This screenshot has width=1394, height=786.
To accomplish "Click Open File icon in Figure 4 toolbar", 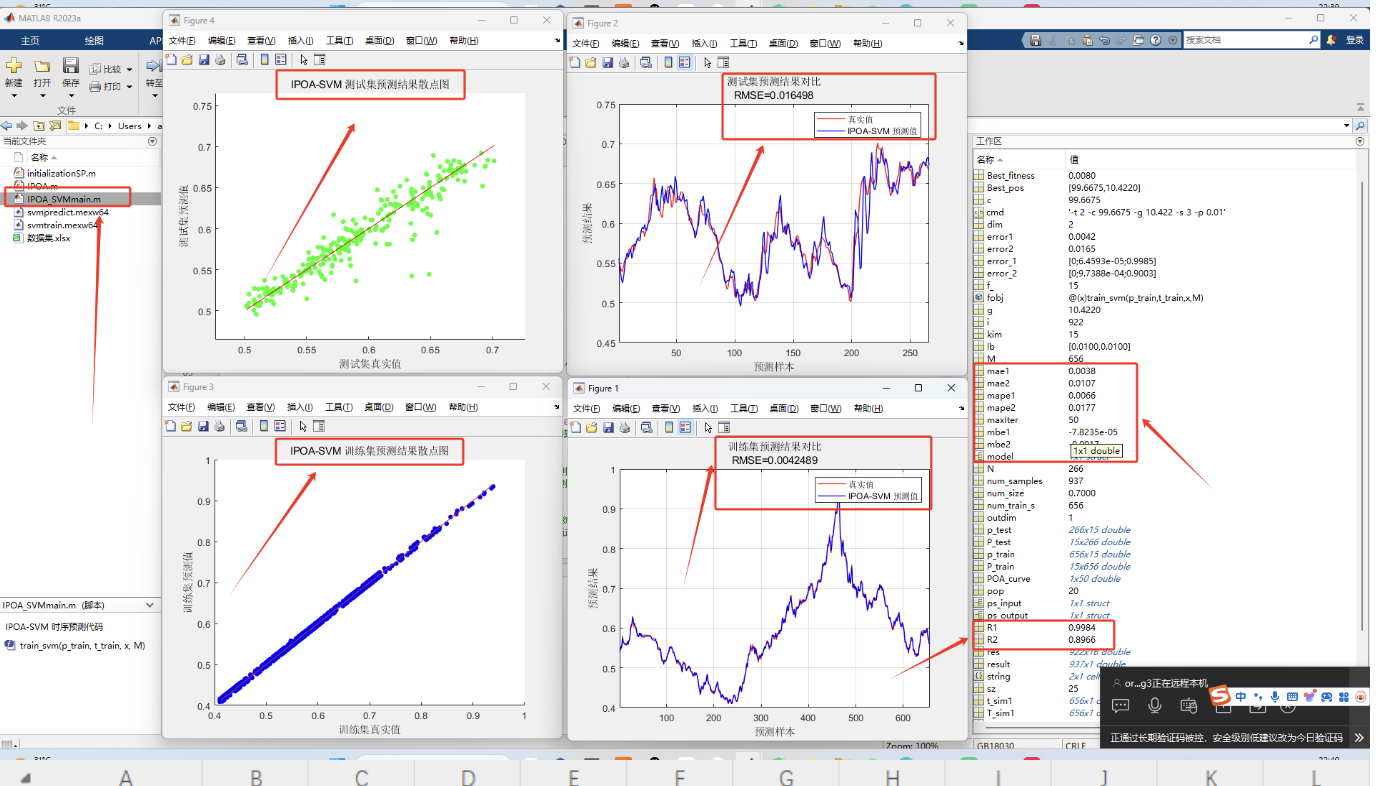I will (x=186, y=60).
